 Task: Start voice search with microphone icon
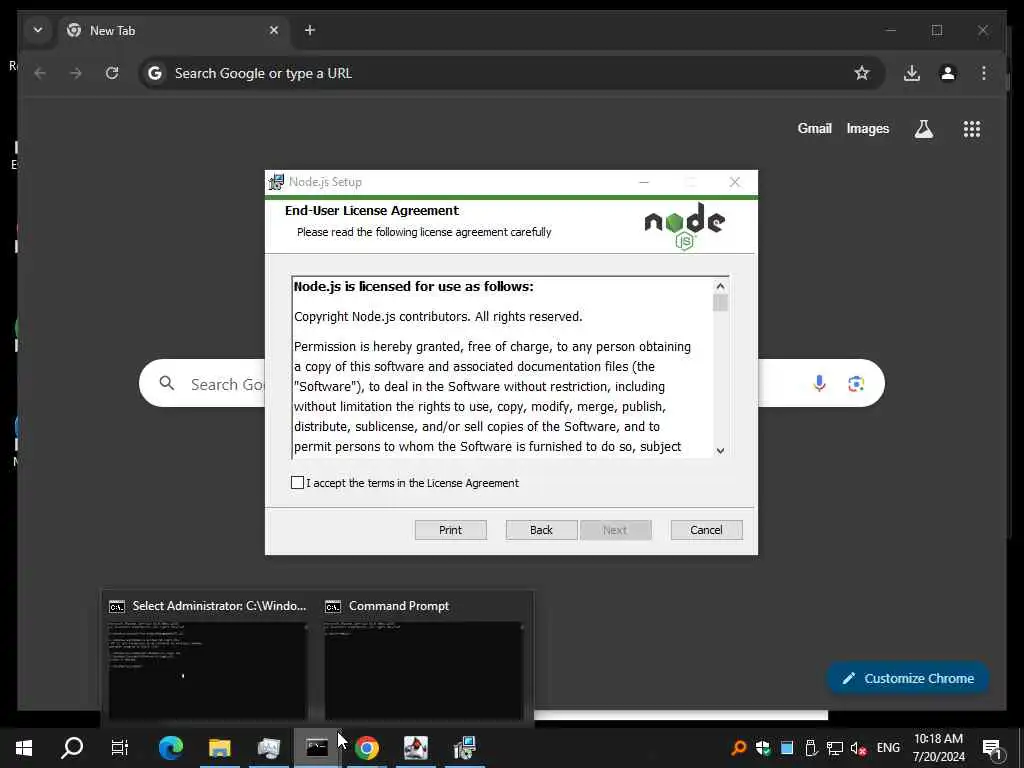tap(820, 383)
